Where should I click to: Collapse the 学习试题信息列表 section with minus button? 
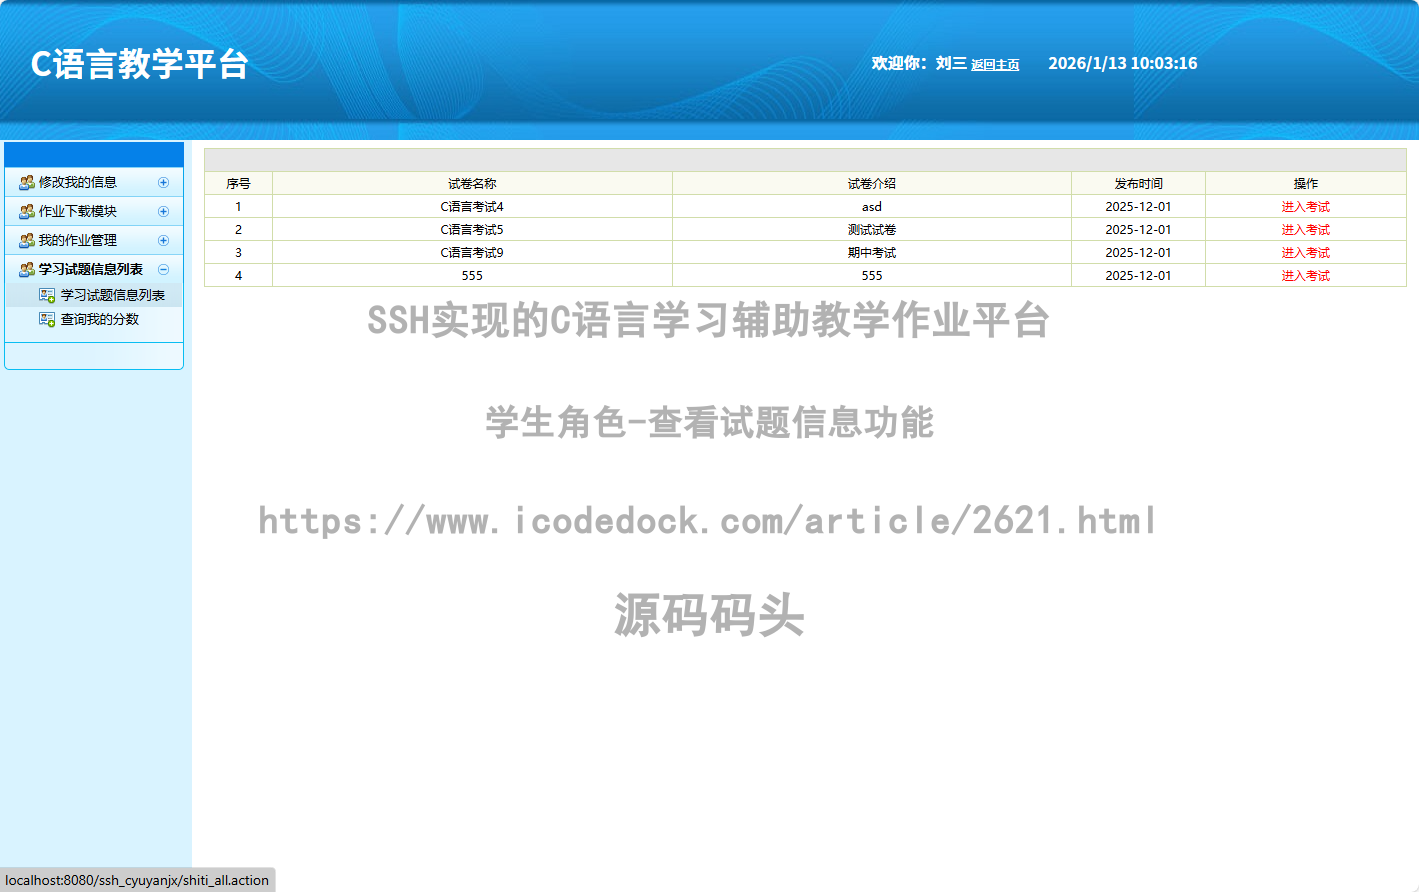click(x=163, y=270)
